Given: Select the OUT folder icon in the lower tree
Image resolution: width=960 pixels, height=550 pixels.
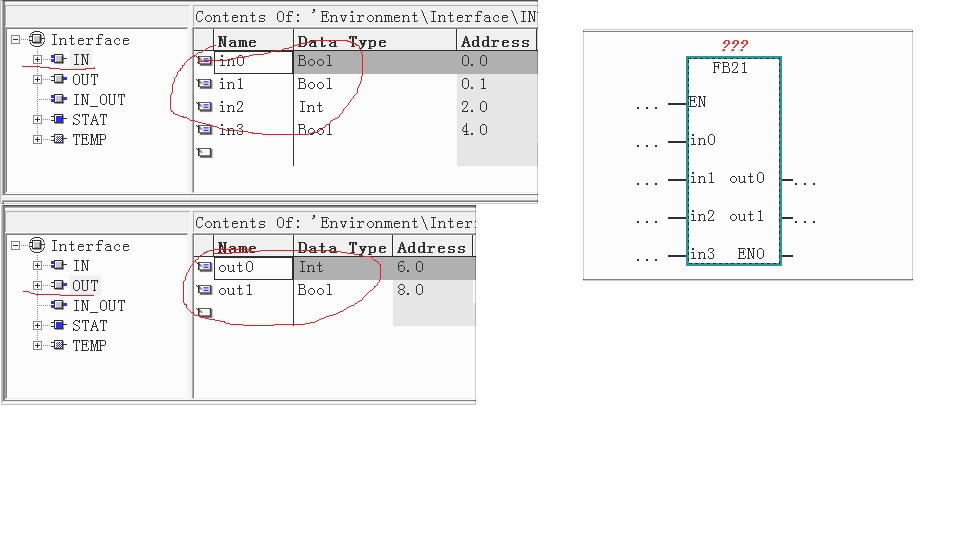Looking at the screenshot, I should [x=59, y=285].
